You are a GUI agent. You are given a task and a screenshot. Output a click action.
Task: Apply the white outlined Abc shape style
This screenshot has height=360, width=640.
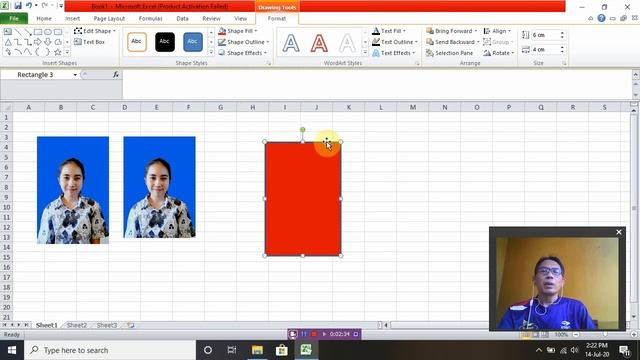coord(137,42)
